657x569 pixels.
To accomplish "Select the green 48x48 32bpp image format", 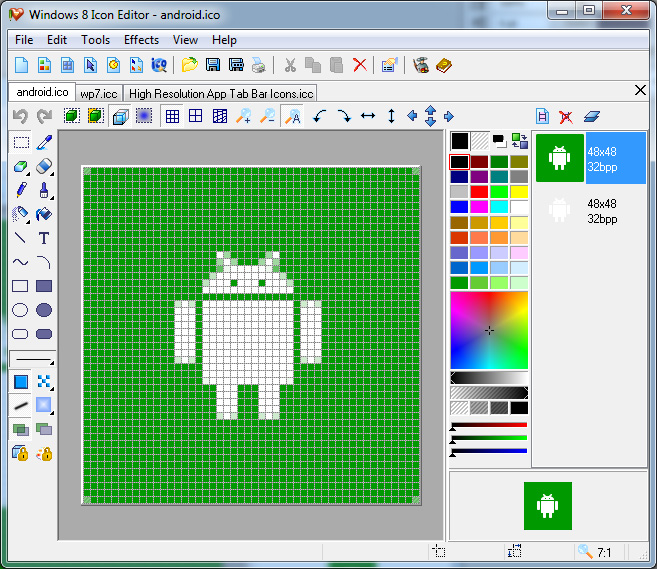I will pyautogui.click(x=591, y=158).
